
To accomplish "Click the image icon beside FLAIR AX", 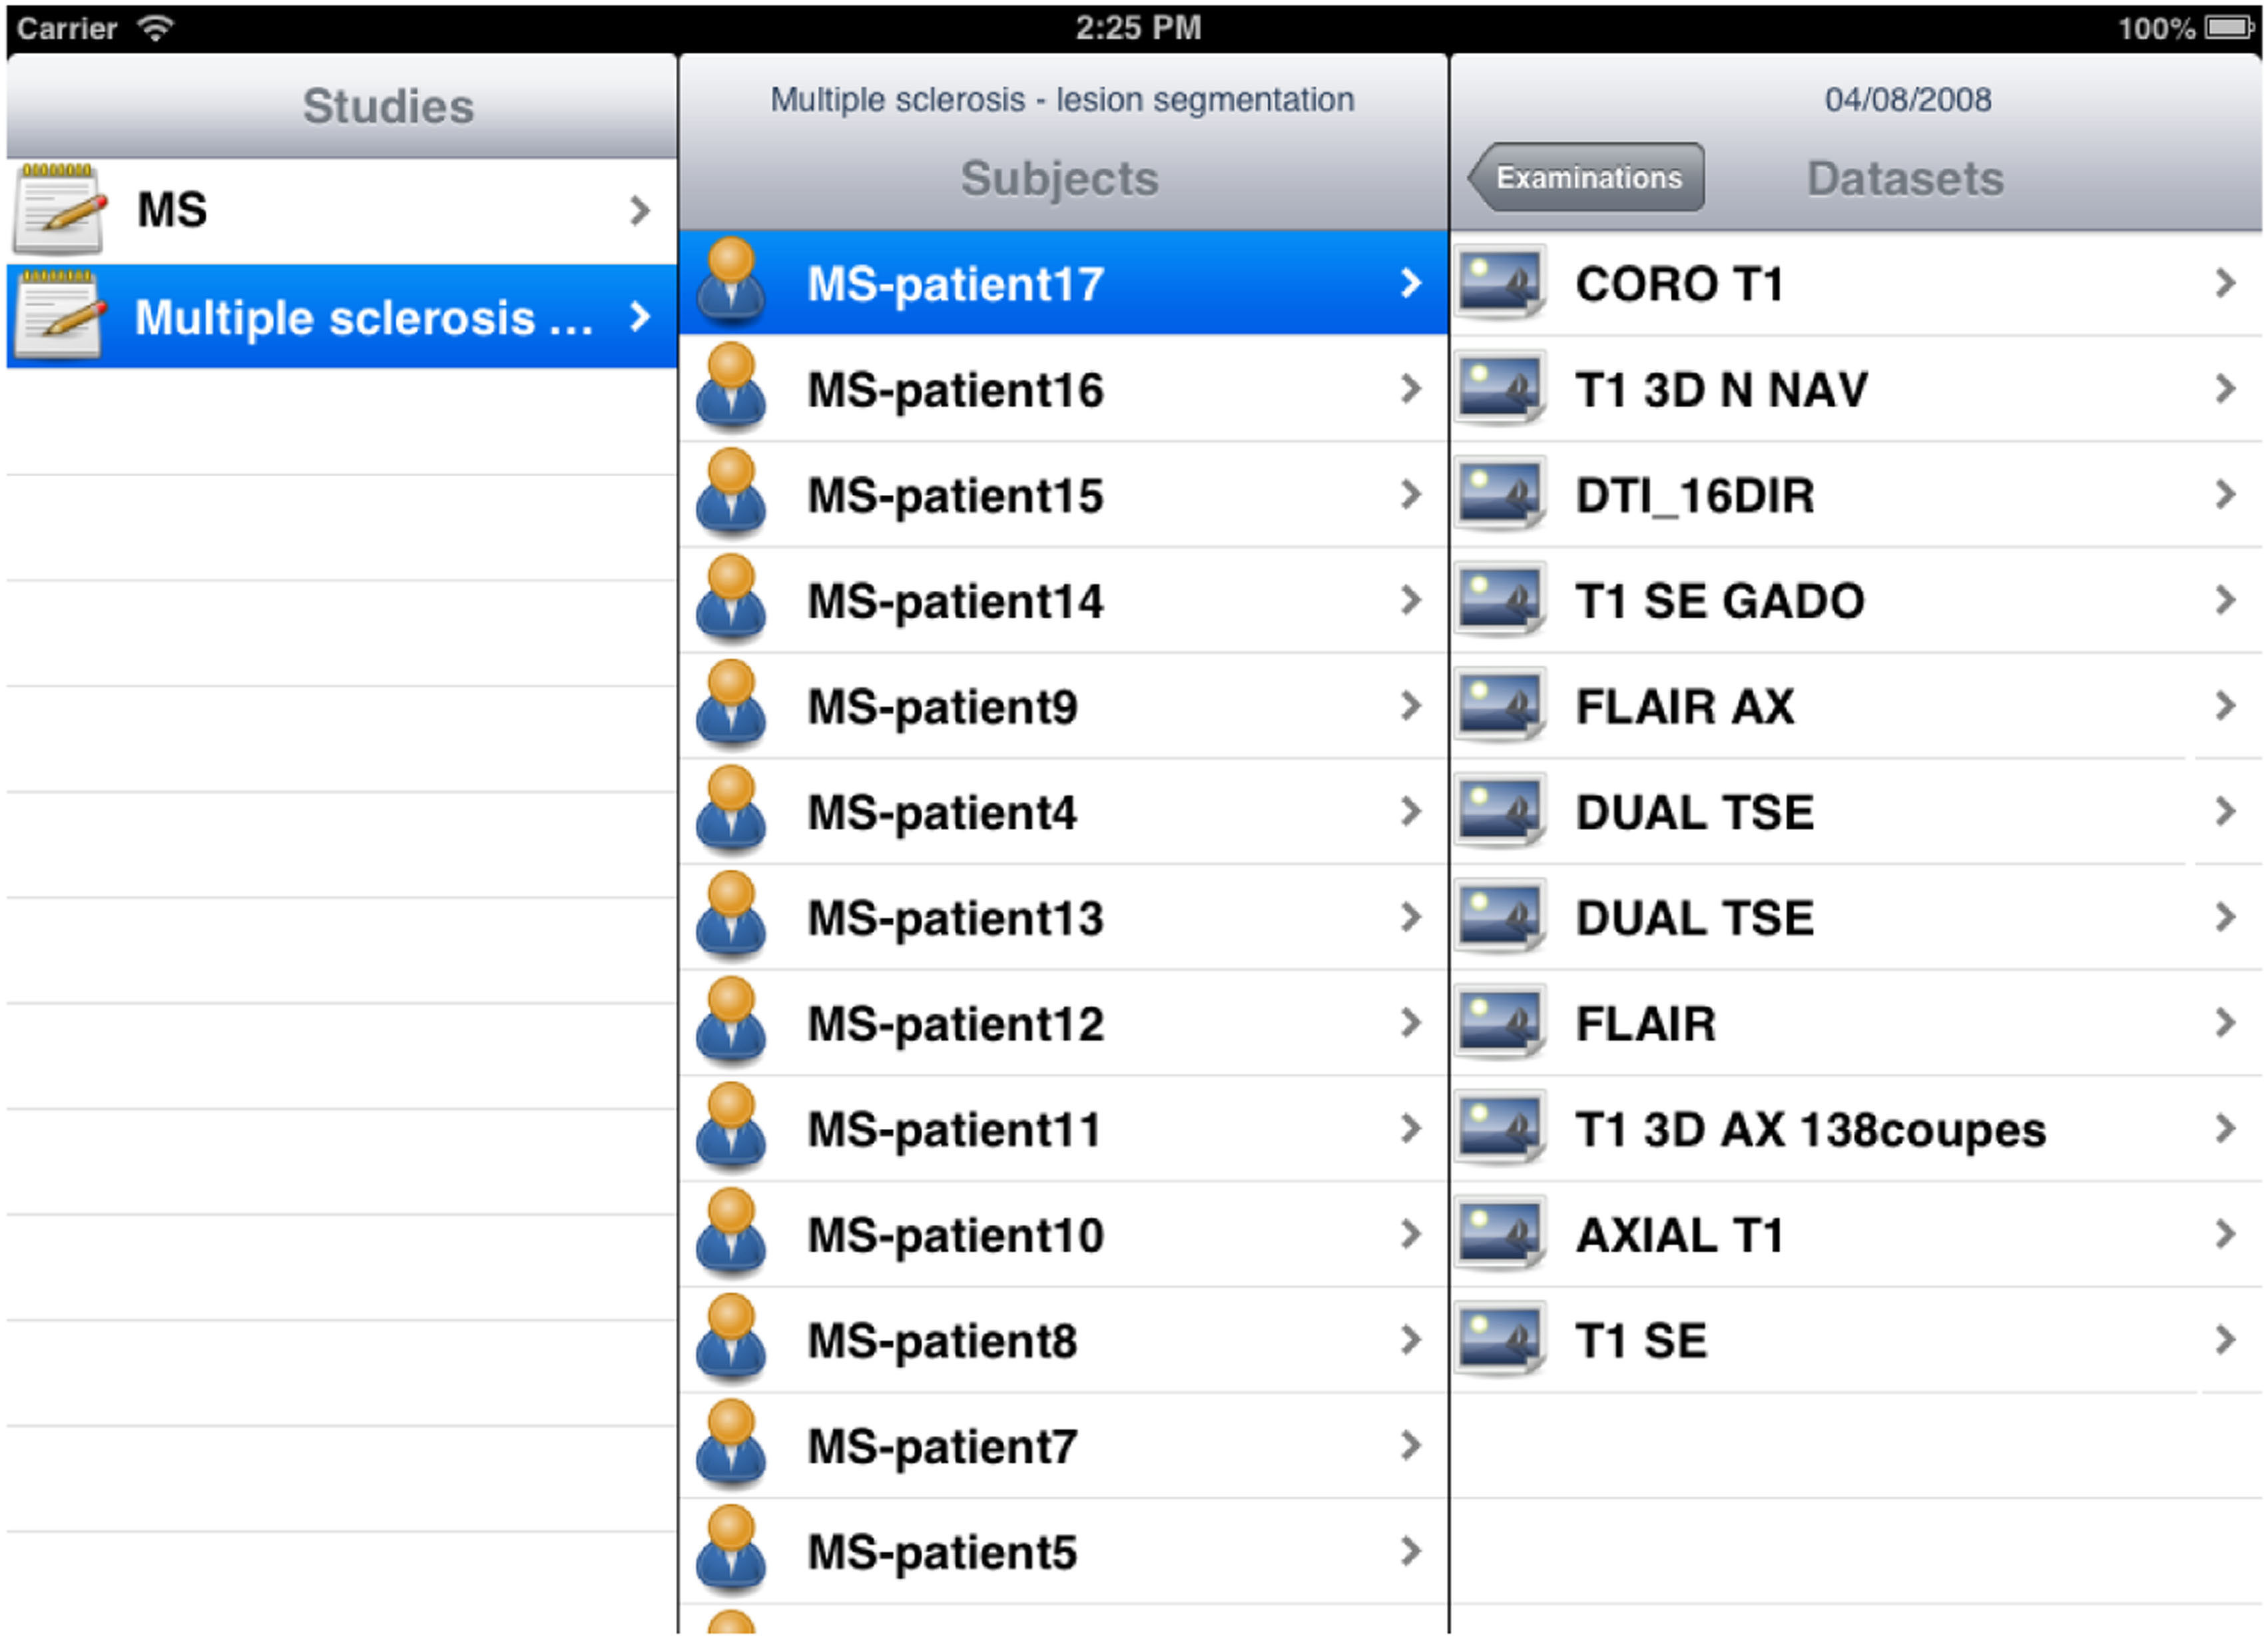I will (x=1499, y=705).
